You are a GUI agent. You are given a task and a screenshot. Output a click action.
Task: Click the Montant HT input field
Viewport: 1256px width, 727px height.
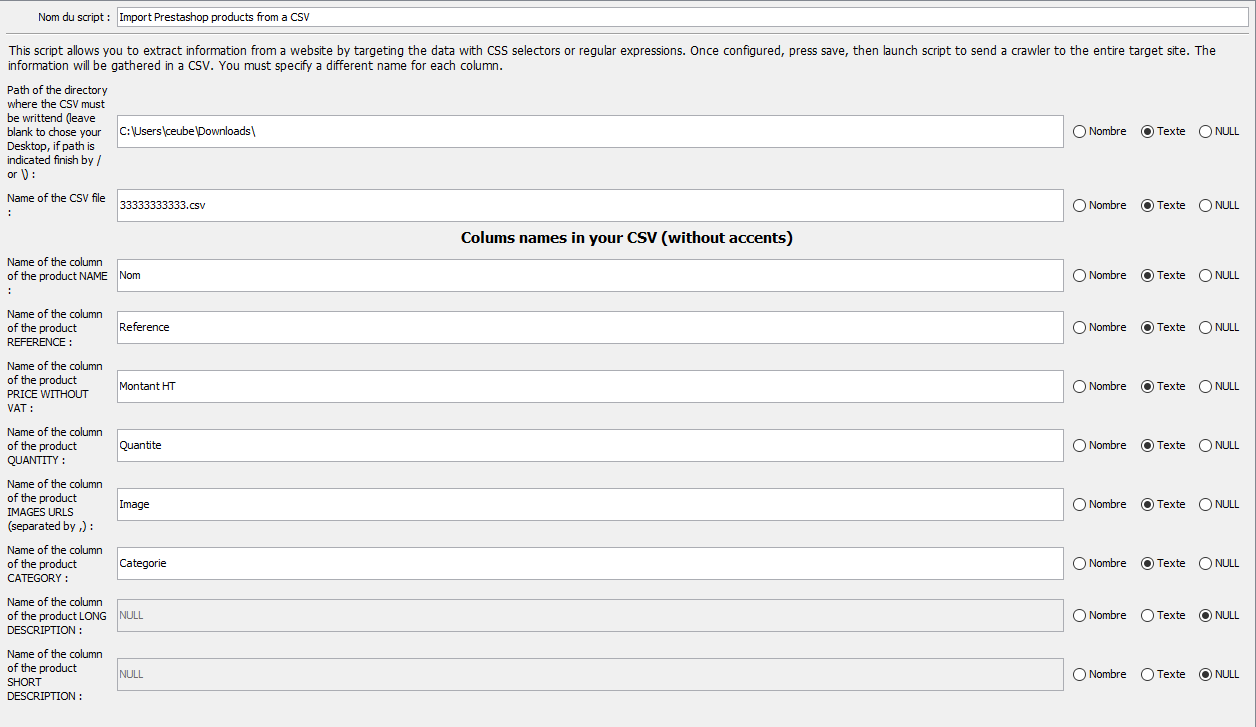click(590, 387)
